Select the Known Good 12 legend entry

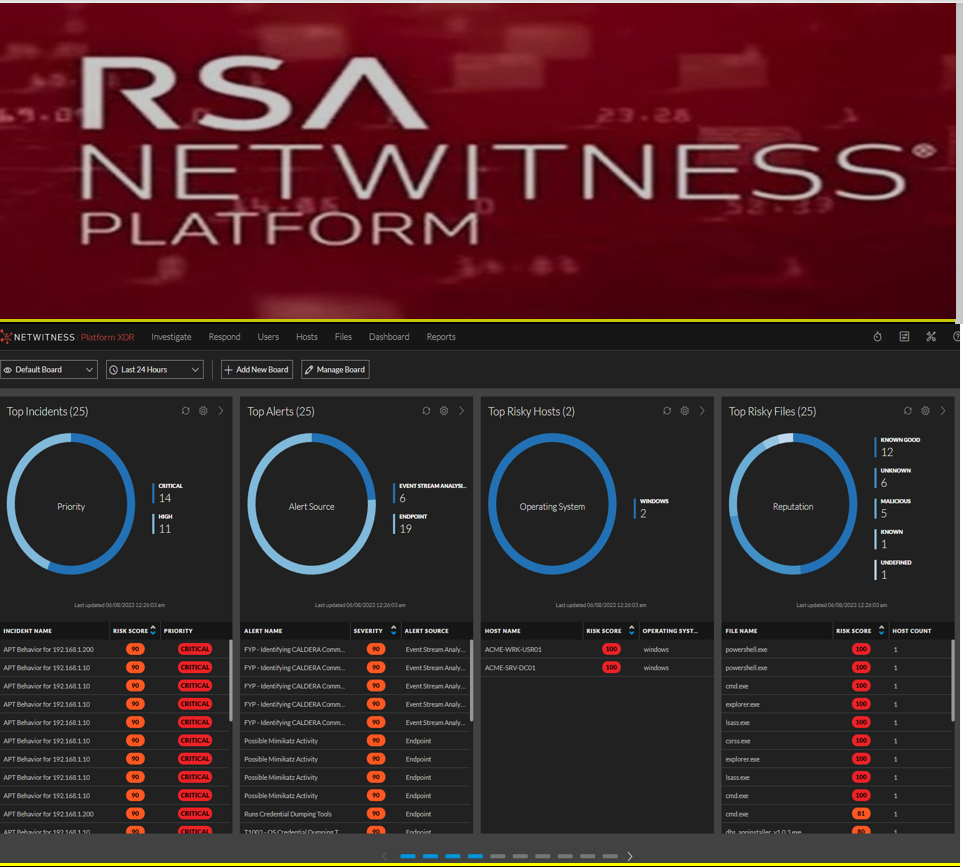pos(897,447)
